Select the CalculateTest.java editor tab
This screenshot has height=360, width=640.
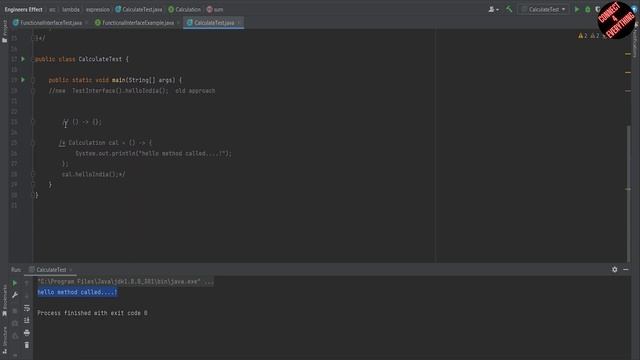[x=214, y=22]
